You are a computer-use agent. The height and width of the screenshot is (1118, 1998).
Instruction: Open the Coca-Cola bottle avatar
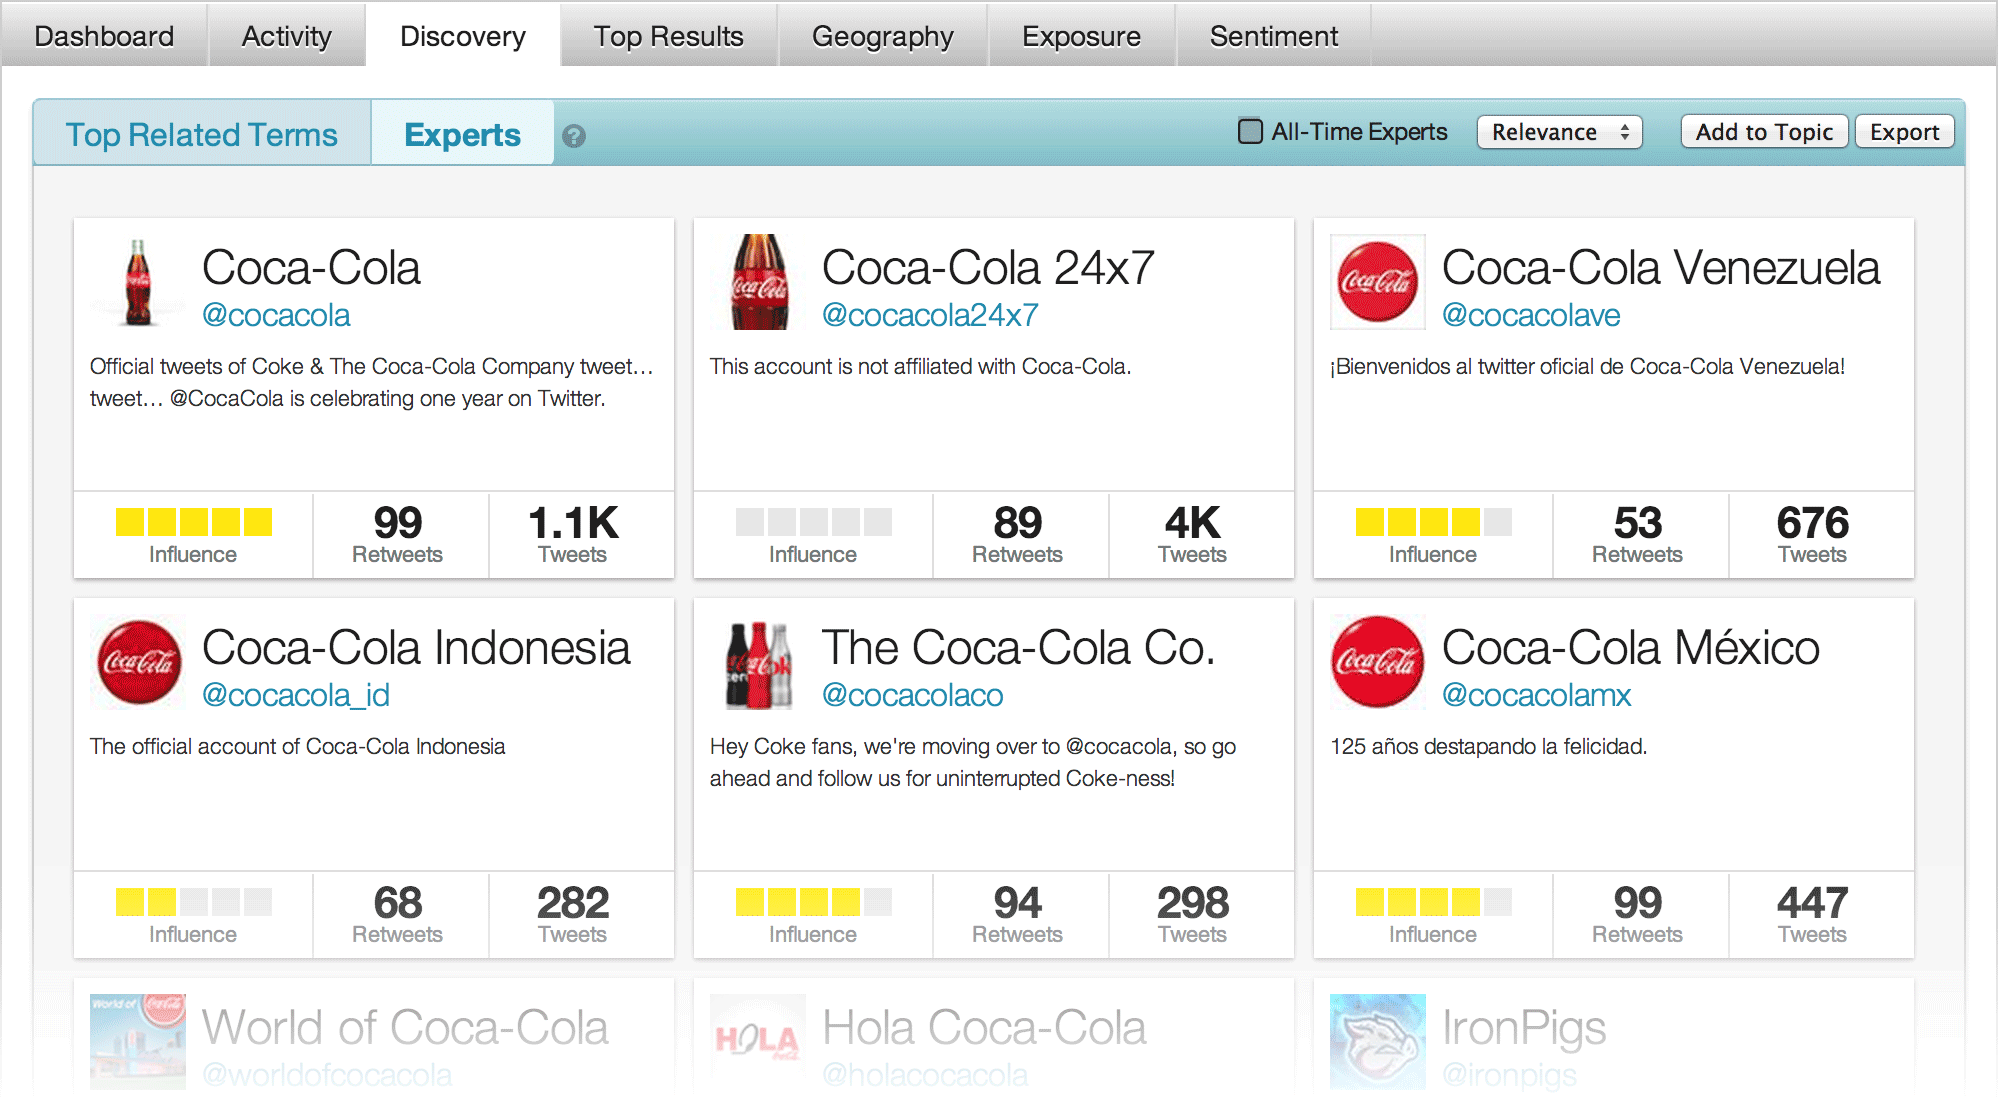pyautogui.click(x=138, y=282)
